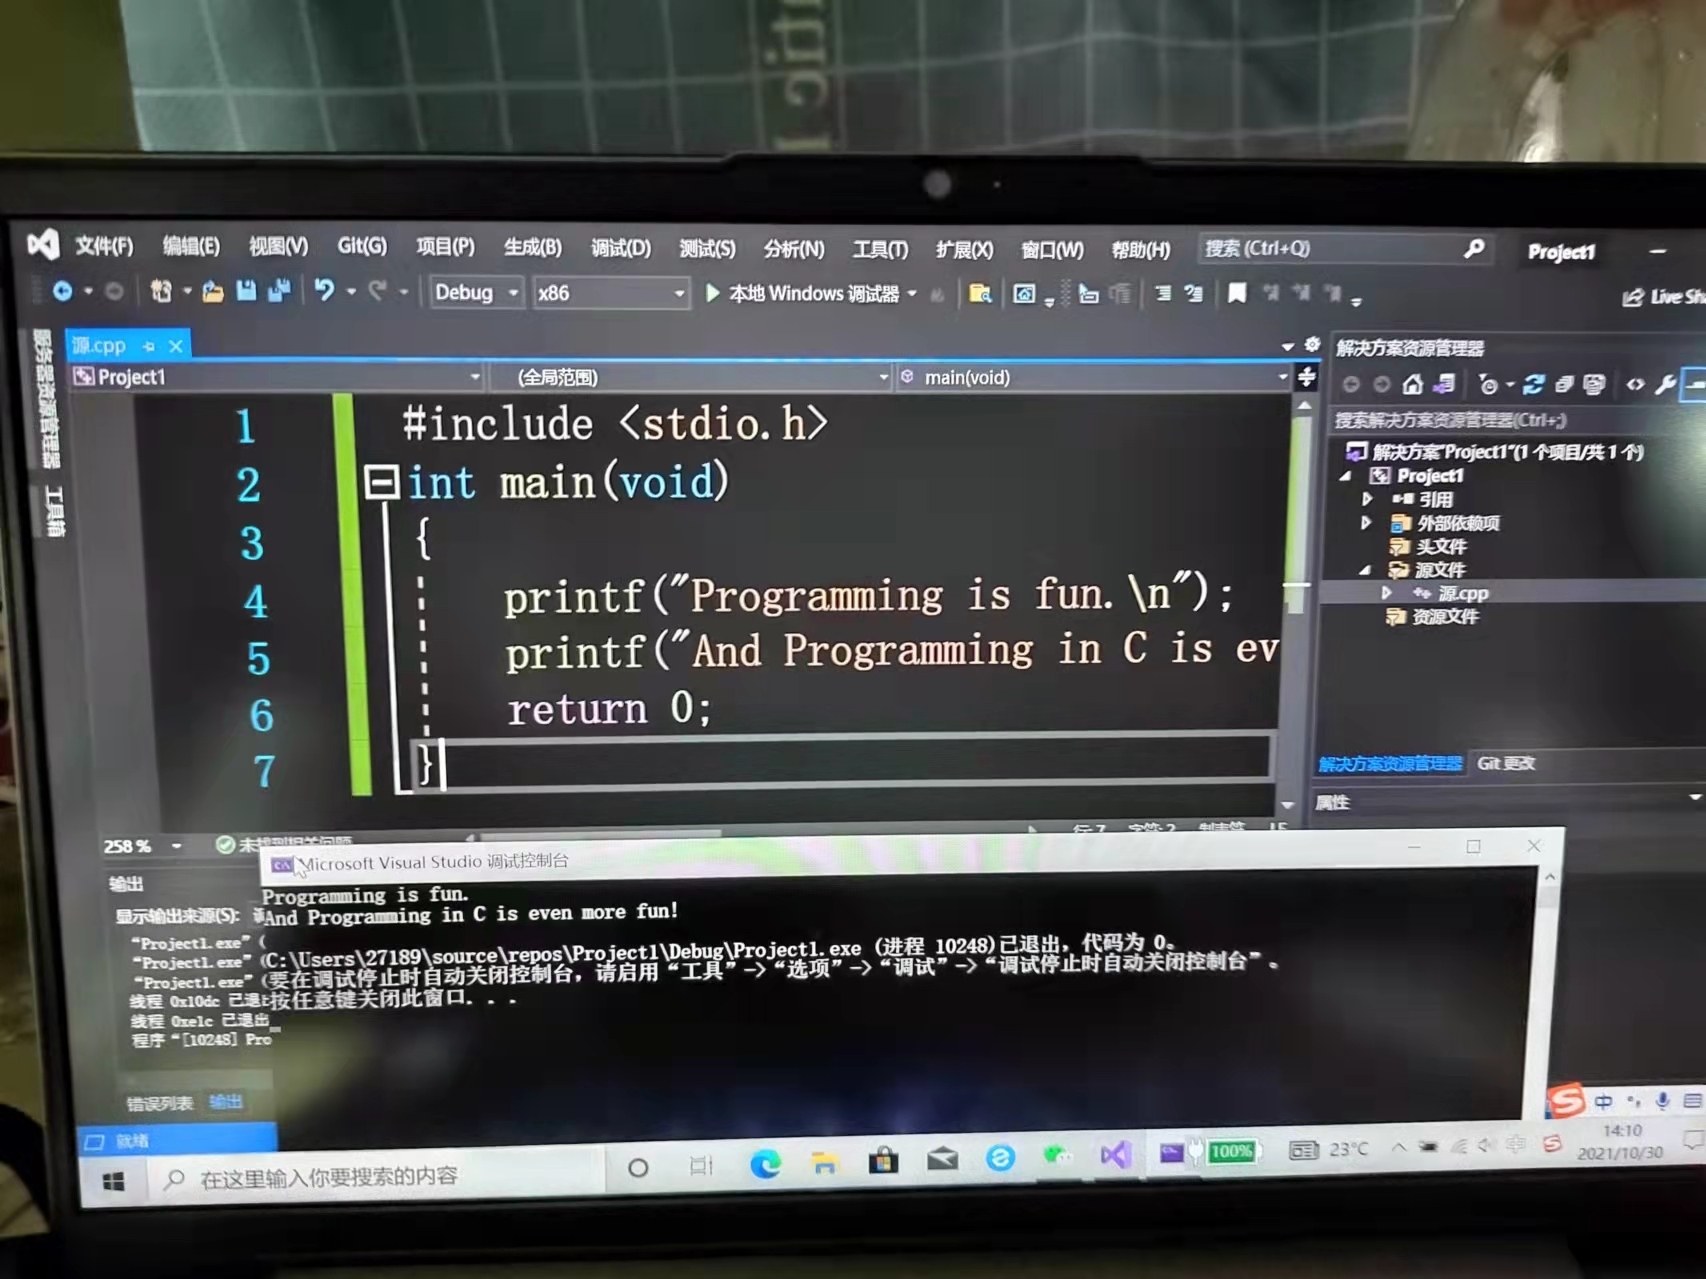Click the Visual Studio logo icon

click(x=43, y=243)
